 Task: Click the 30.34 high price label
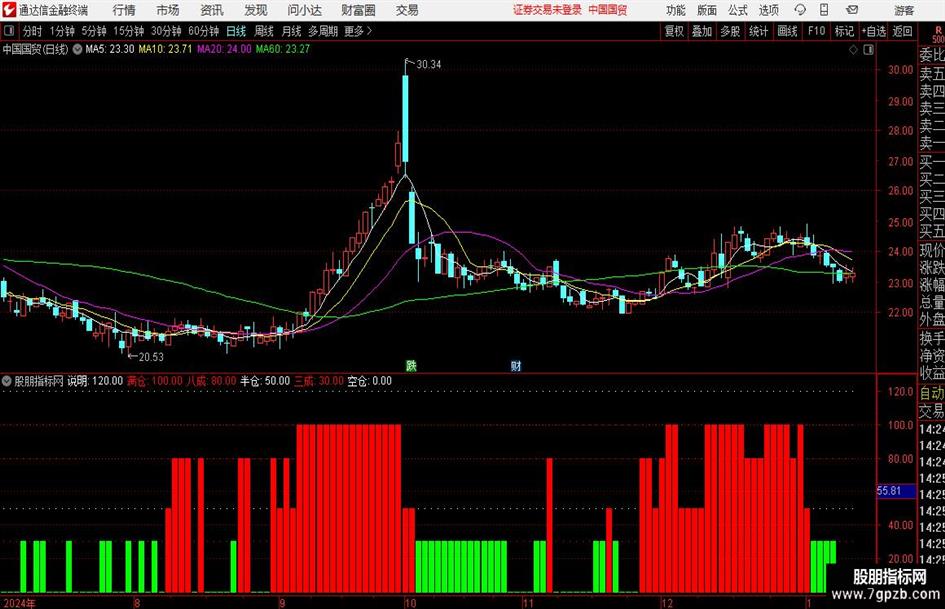point(429,65)
